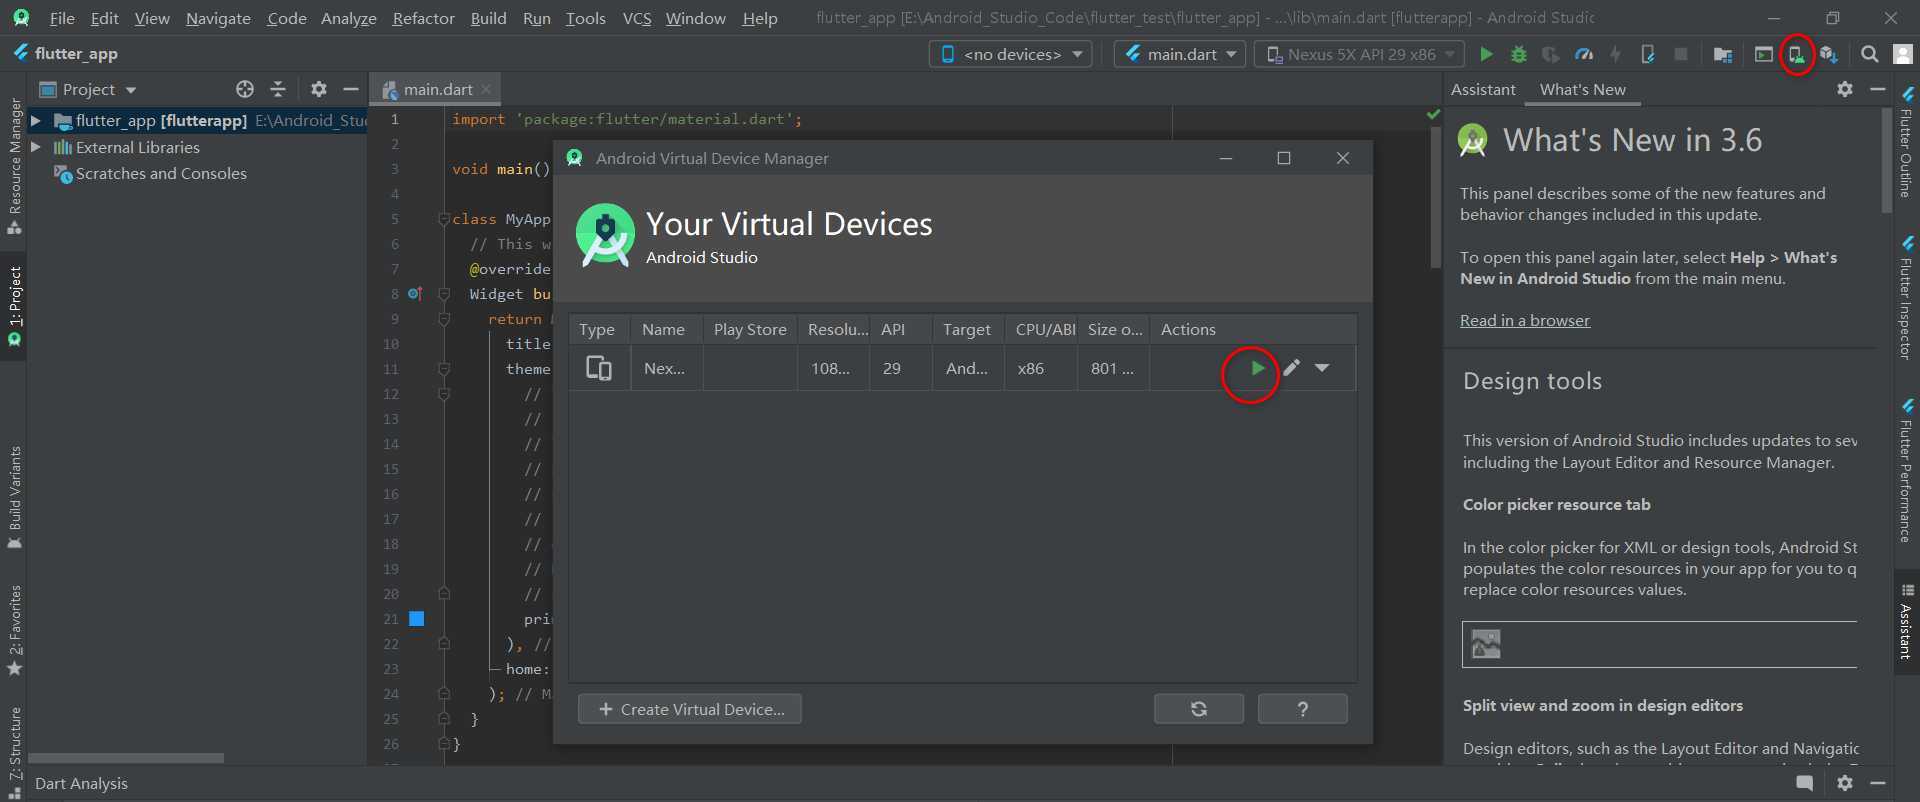This screenshot has width=1920, height=802.
Task: Open the Refactor menu
Action: pos(423,18)
